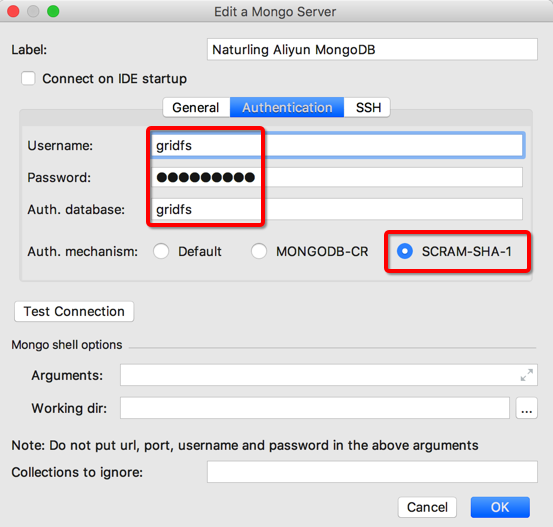Viewport: 553px width, 527px height.
Task: Select the Default auth mechanism radio
Action: click(x=161, y=252)
